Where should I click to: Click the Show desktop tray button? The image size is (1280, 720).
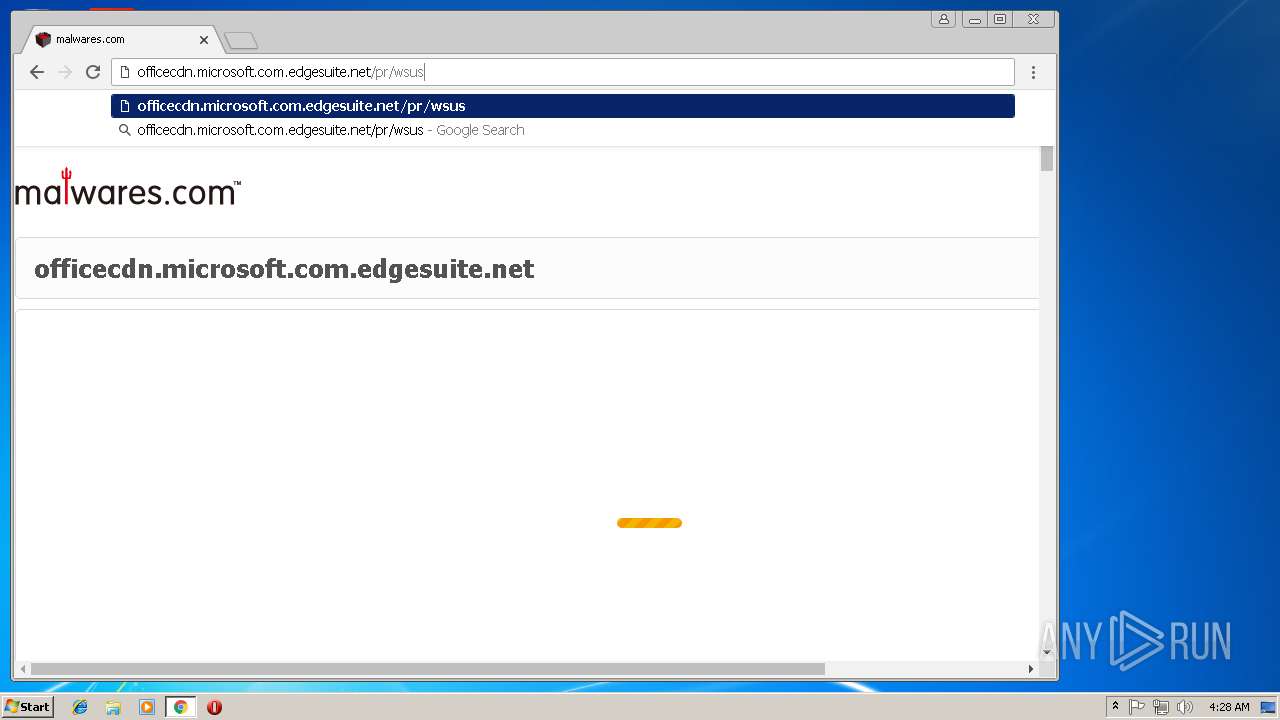1268,707
